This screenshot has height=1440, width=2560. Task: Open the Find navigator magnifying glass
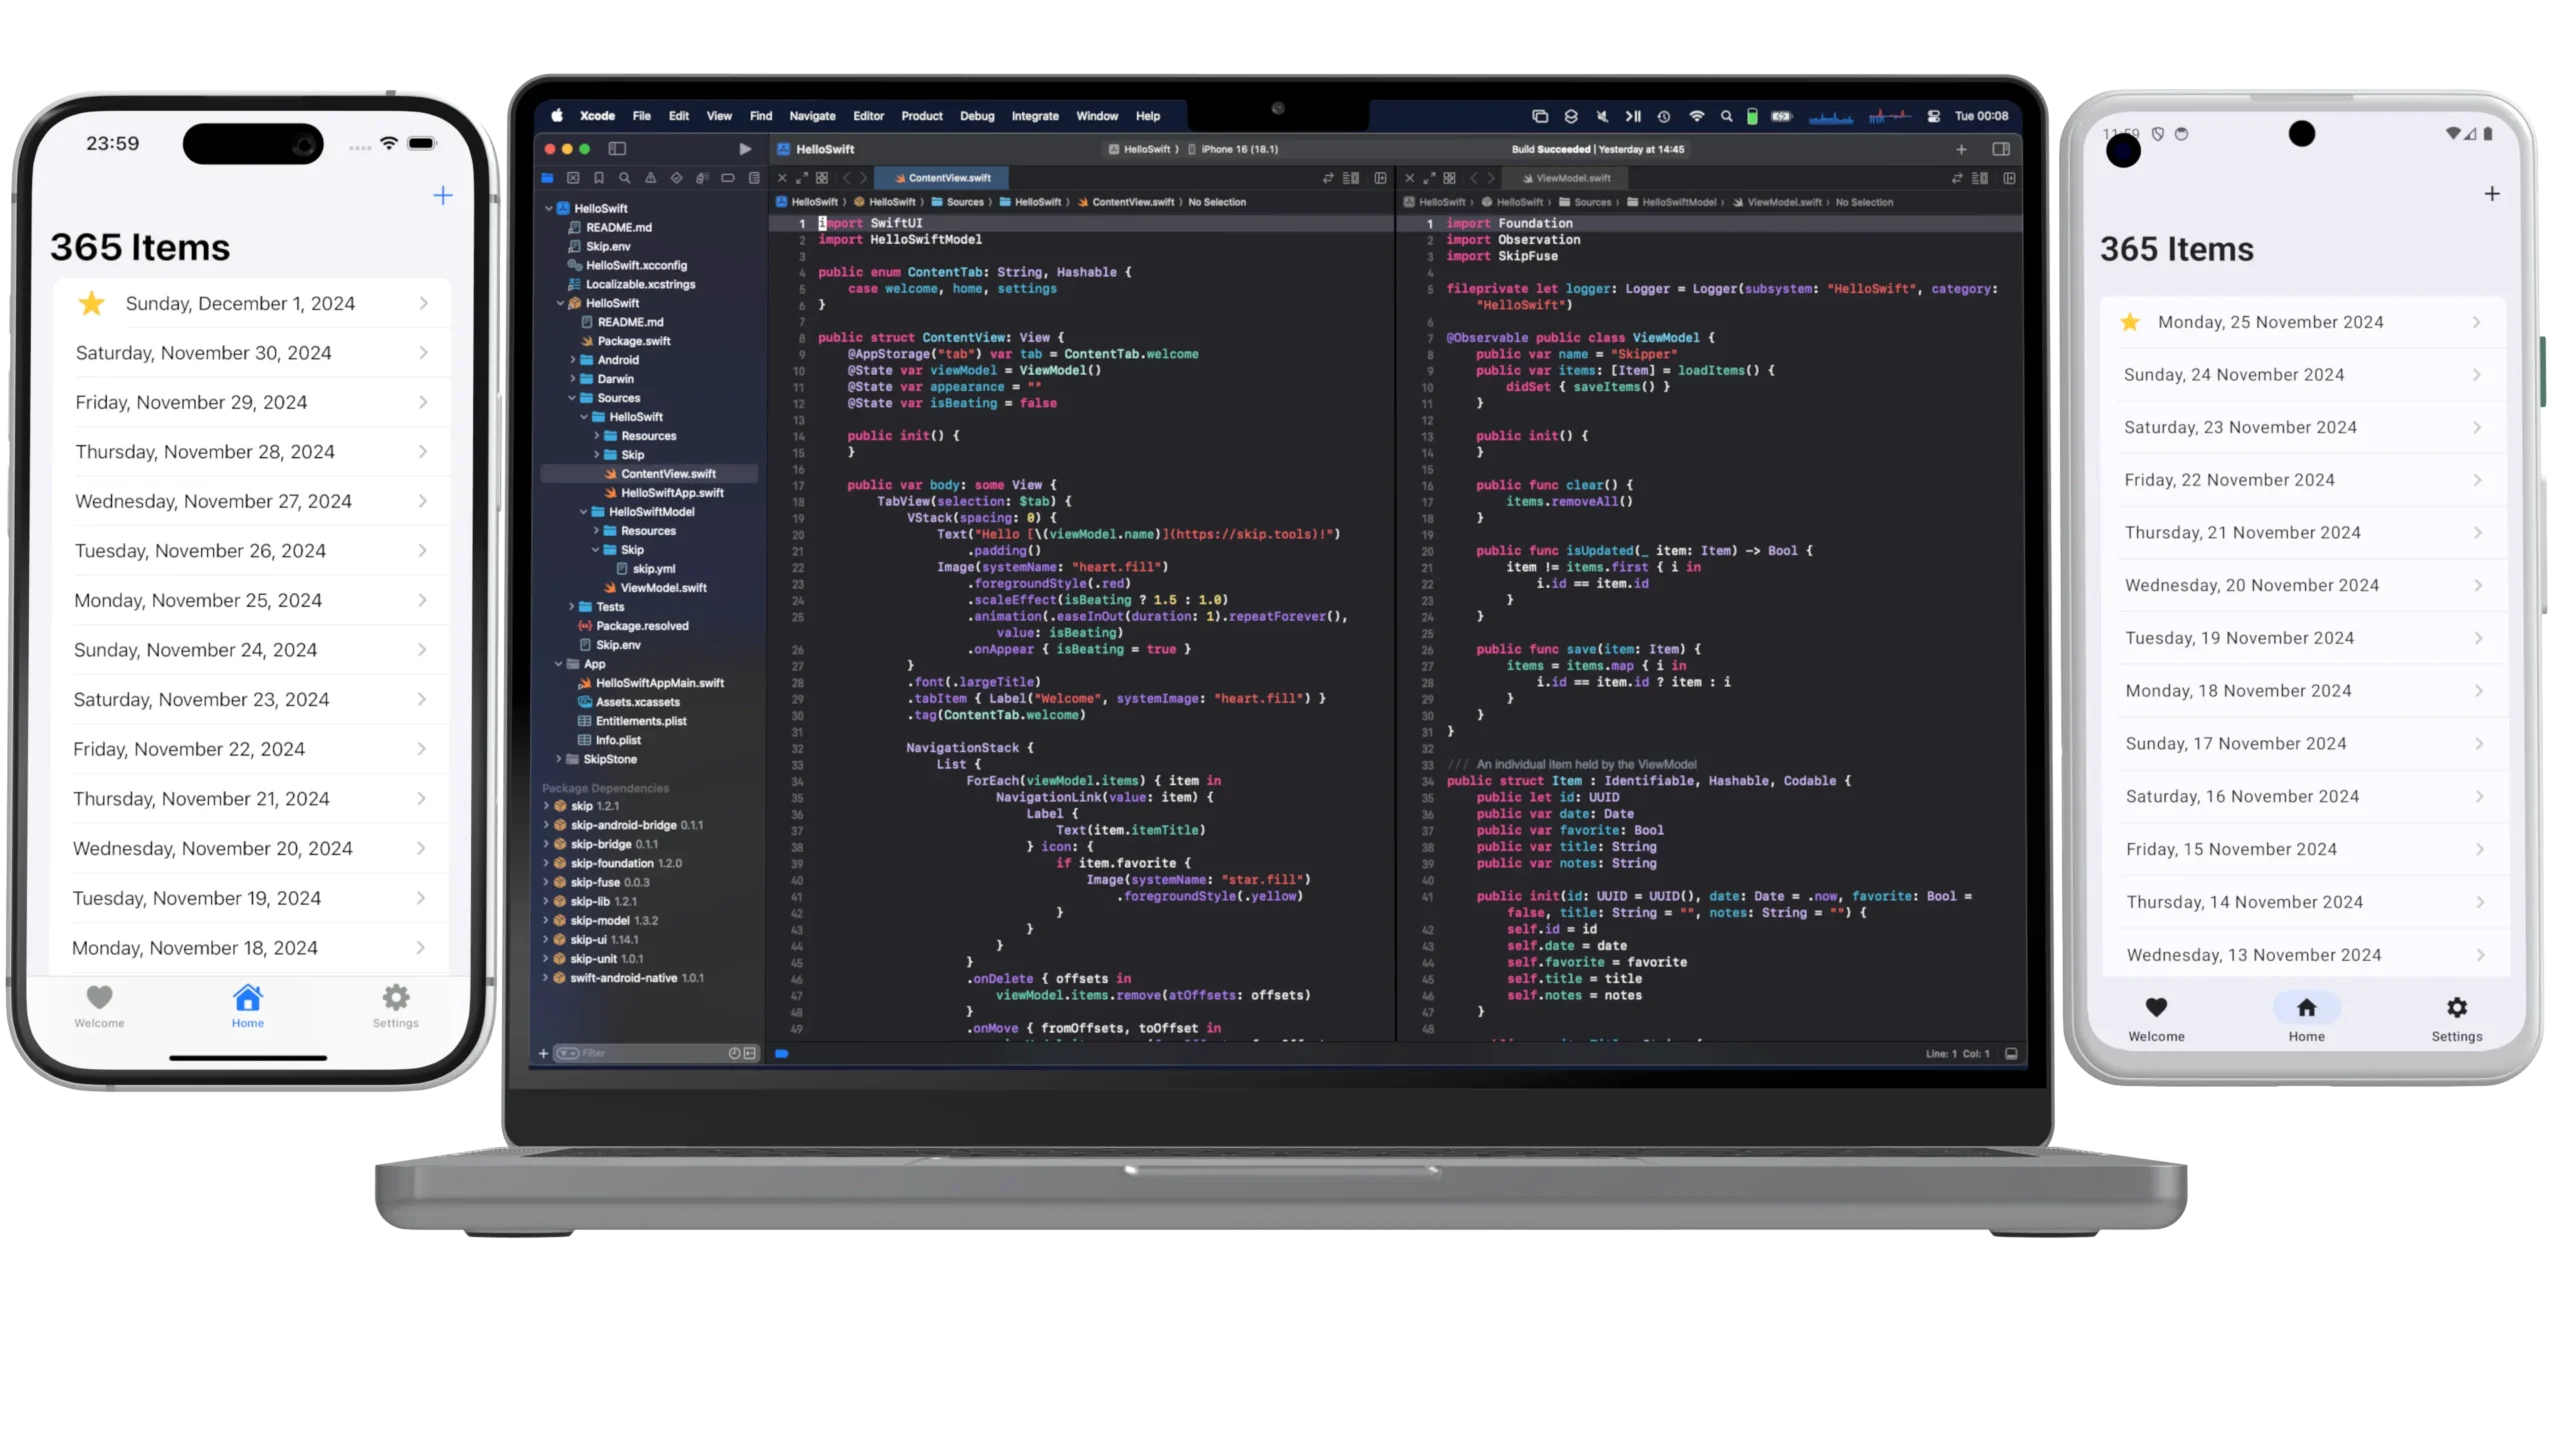624,178
